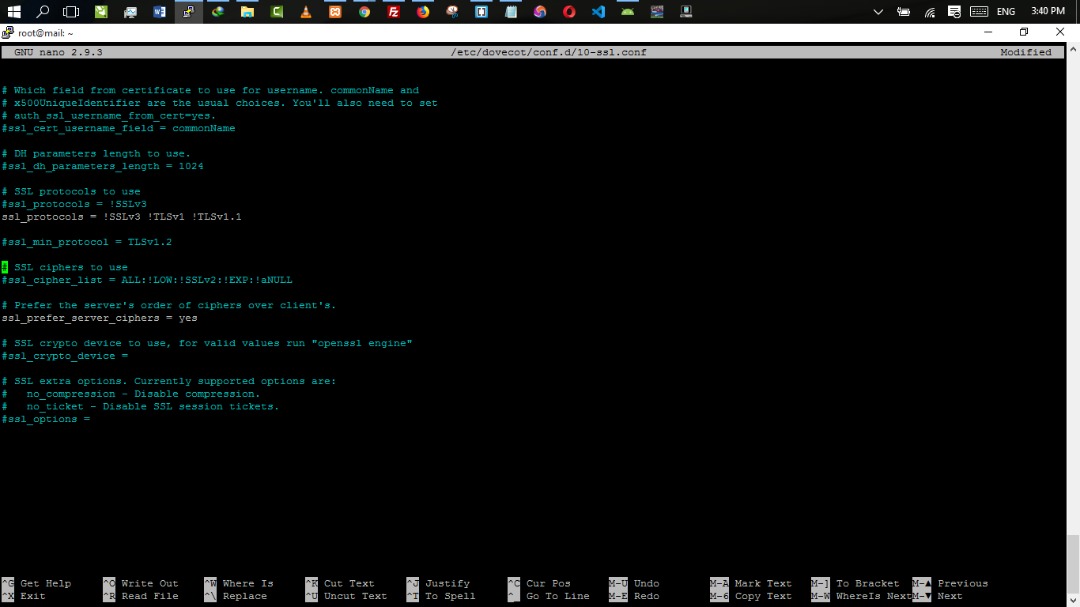Open the 3:40 PM clock flyout

point(1047,12)
